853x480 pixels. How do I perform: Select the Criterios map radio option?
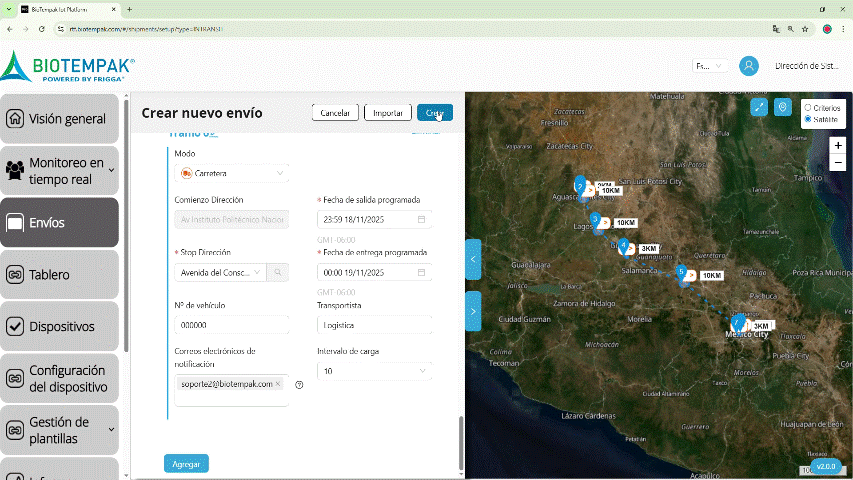coord(808,107)
